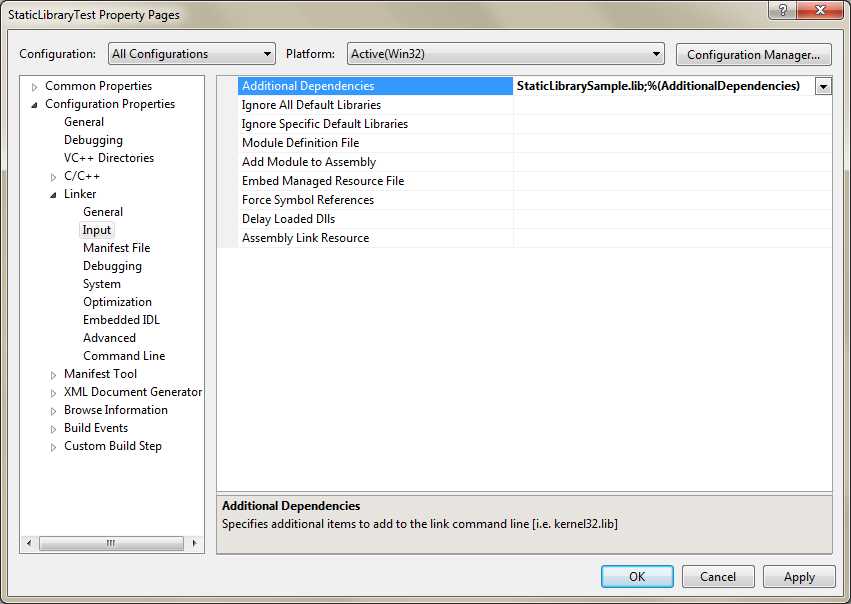Collapse the Linker tree node
Viewport: 851px width, 604px height.
tap(53, 195)
